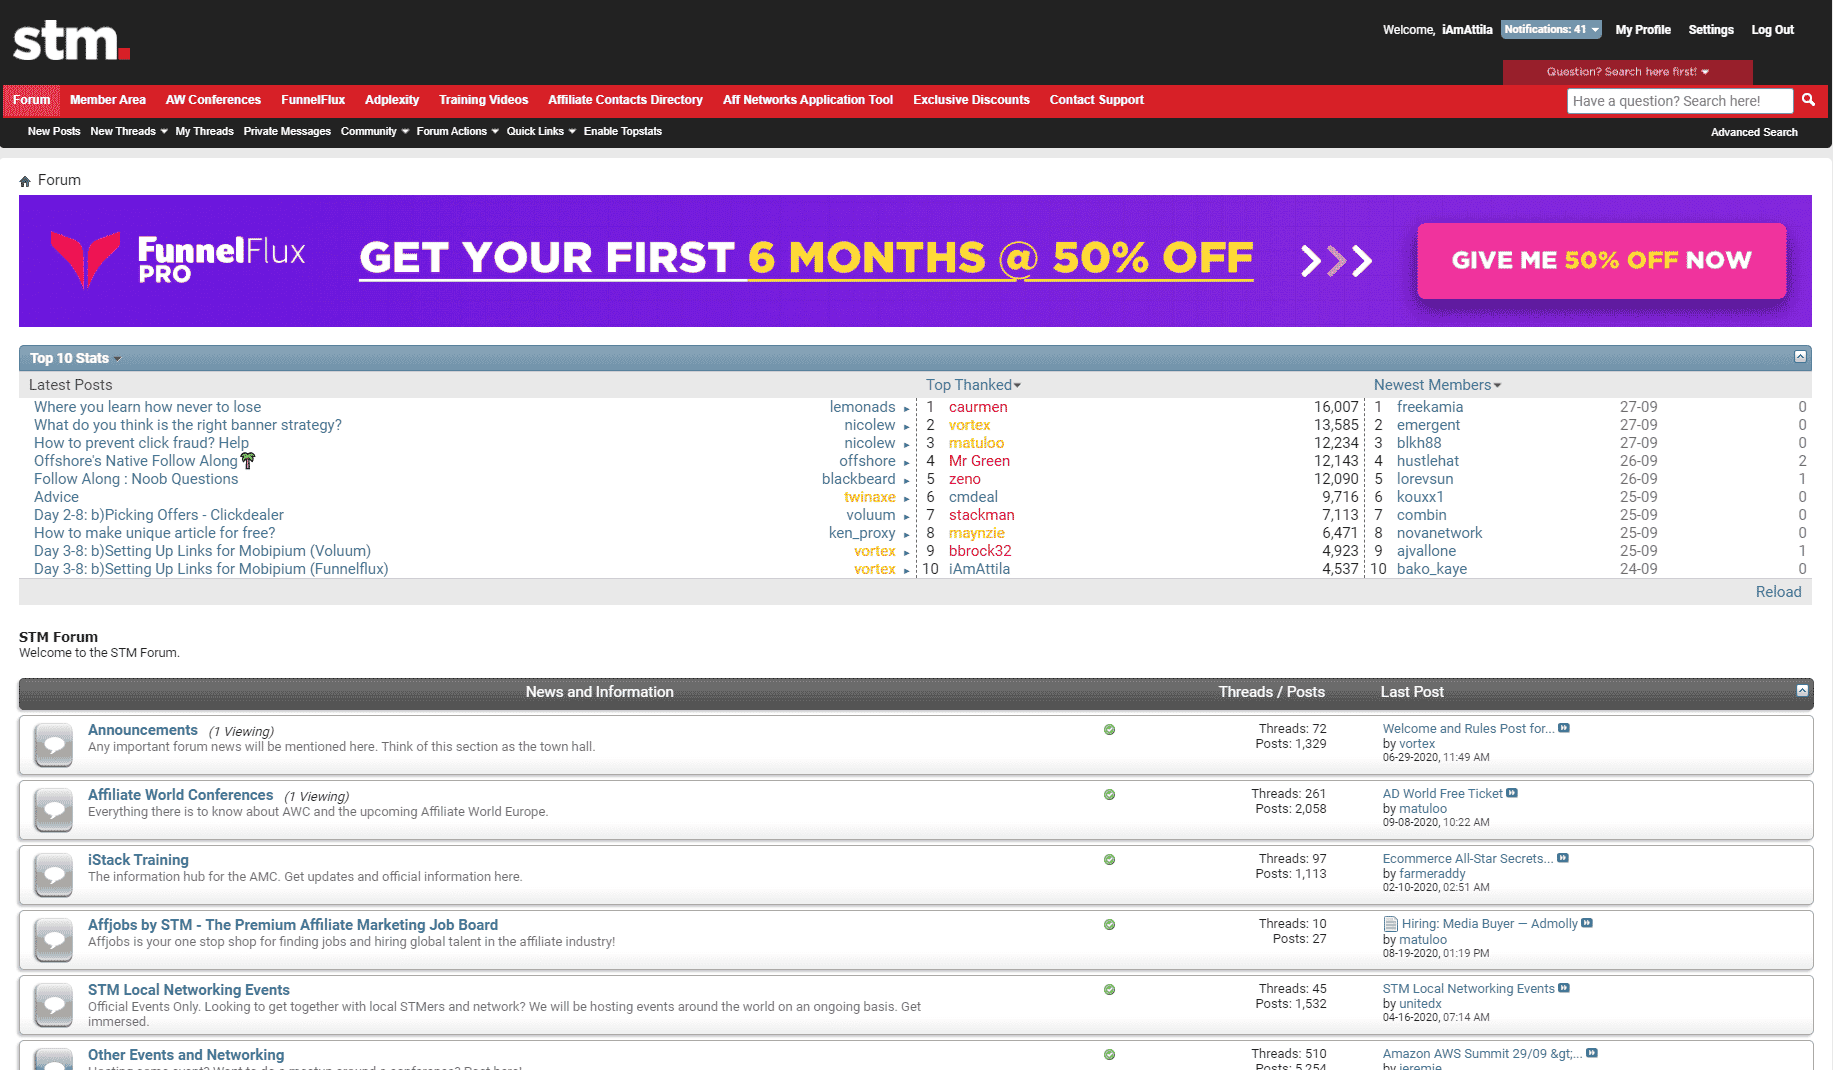The height and width of the screenshot is (1070, 1833).
Task: Go to last post icon for AD World Free Ticket
Action: click(1512, 793)
